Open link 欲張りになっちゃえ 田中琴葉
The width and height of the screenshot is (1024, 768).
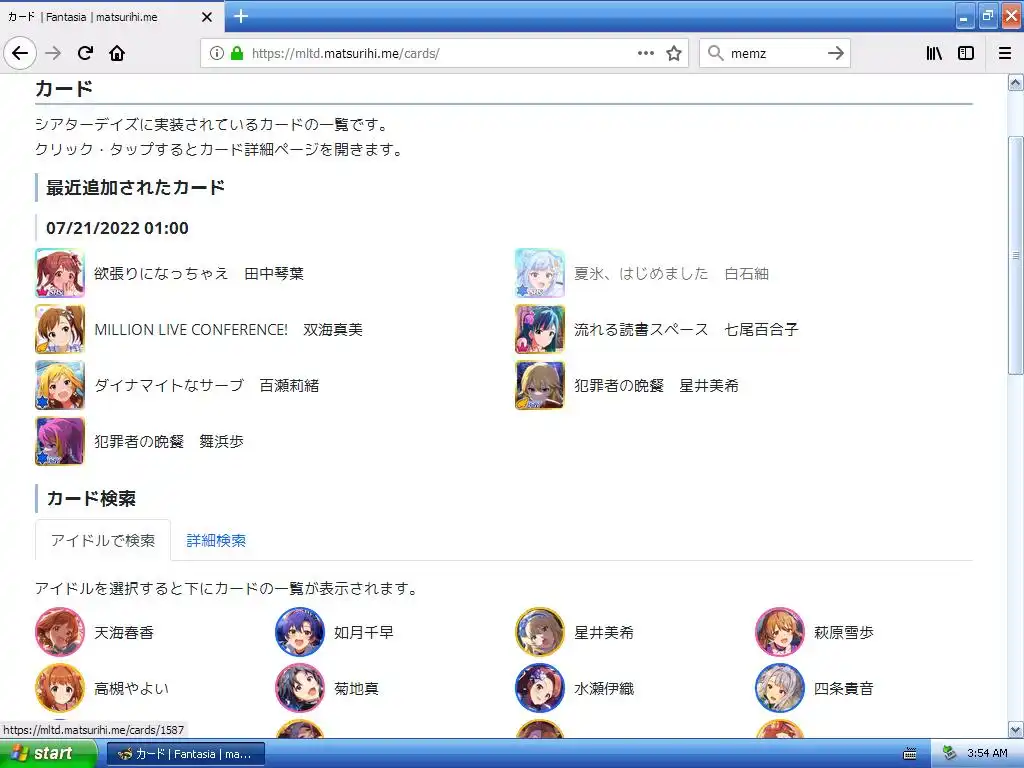(x=199, y=274)
